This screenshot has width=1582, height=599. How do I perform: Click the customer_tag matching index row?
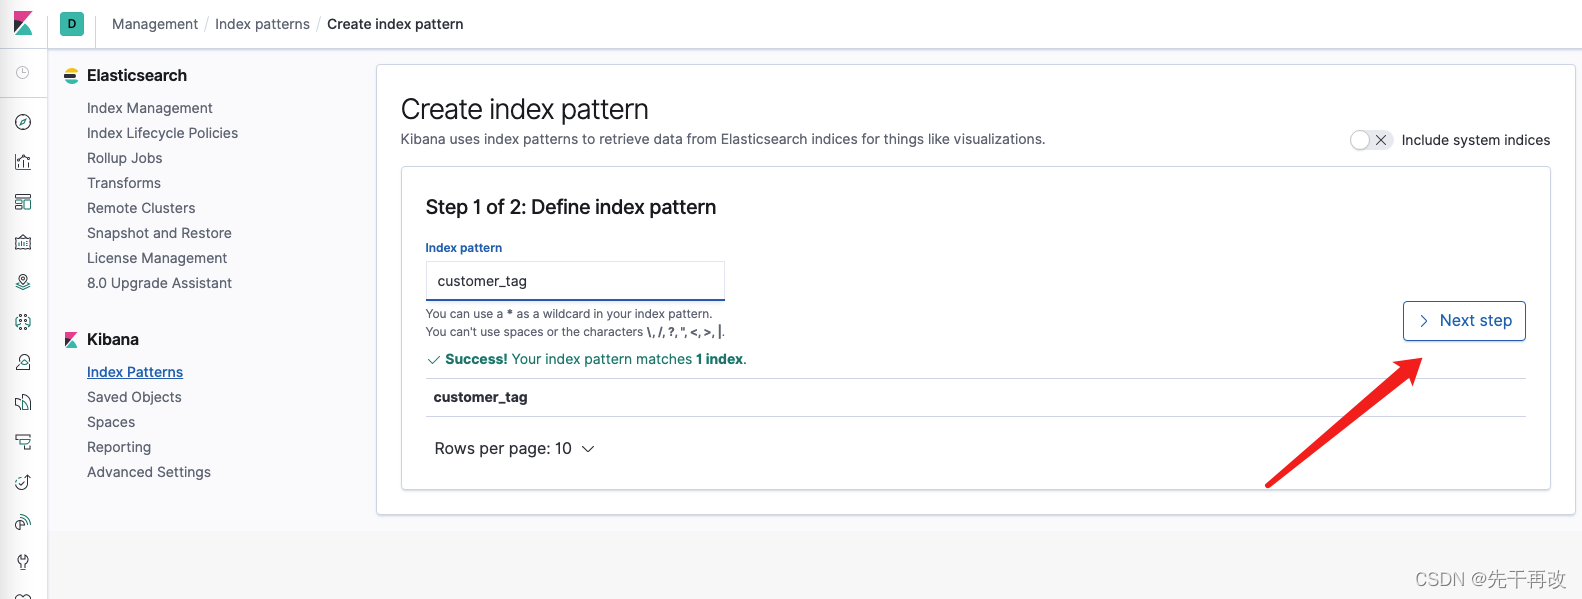(975, 398)
